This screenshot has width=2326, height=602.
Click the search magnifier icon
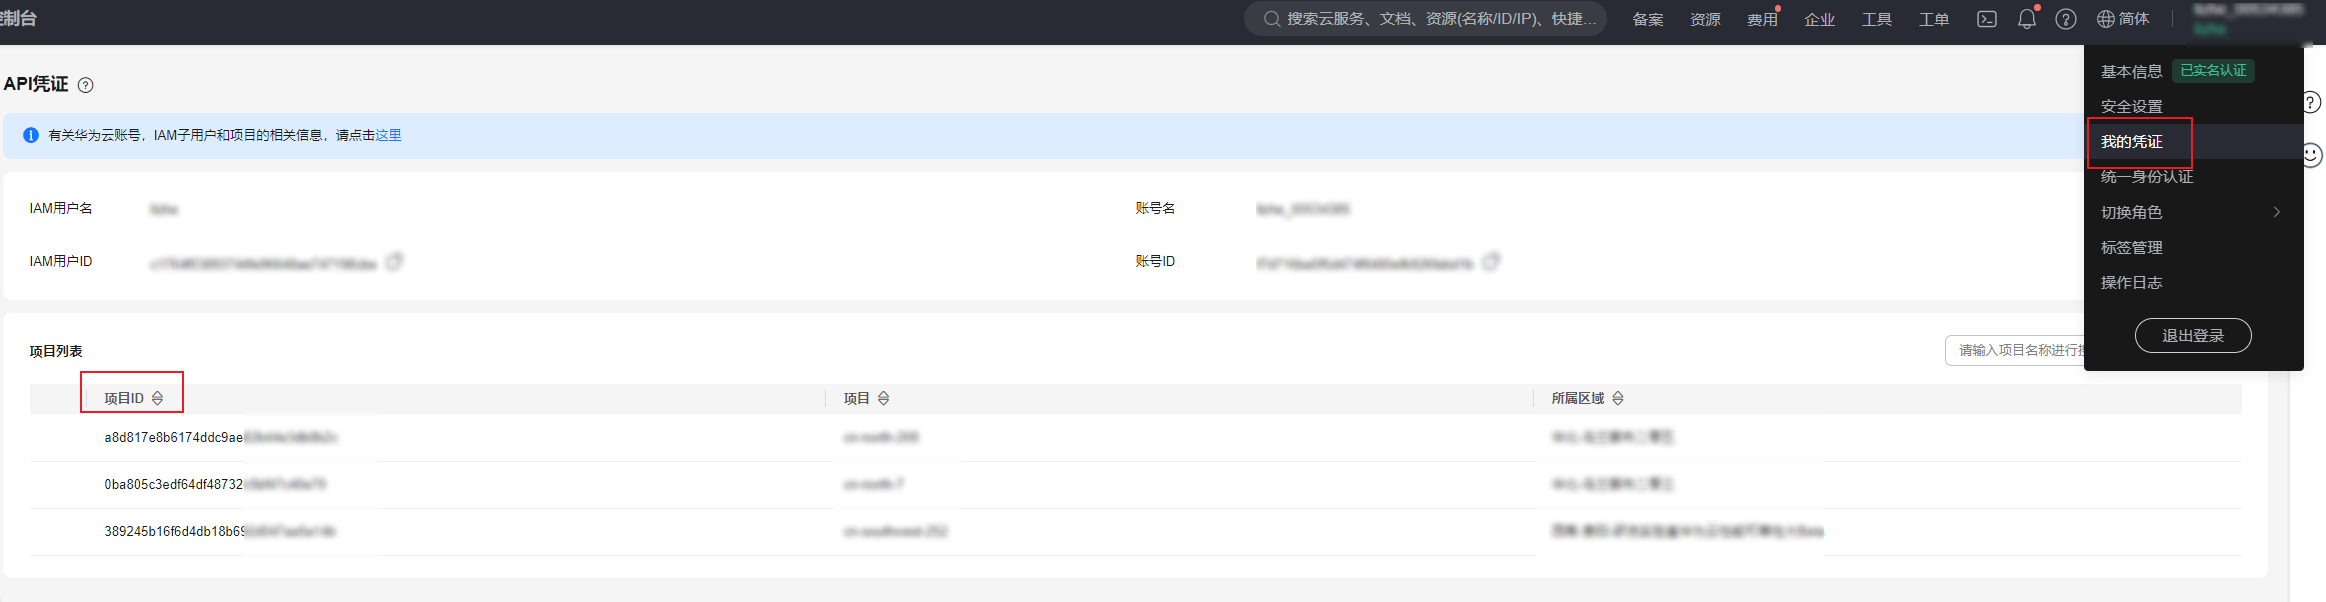(1271, 19)
